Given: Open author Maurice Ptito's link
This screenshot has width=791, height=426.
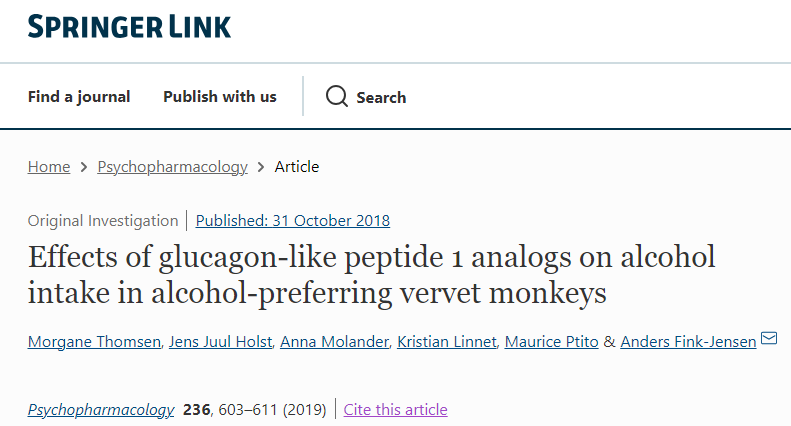Looking at the screenshot, I should pyautogui.click(x=552, y=342).
